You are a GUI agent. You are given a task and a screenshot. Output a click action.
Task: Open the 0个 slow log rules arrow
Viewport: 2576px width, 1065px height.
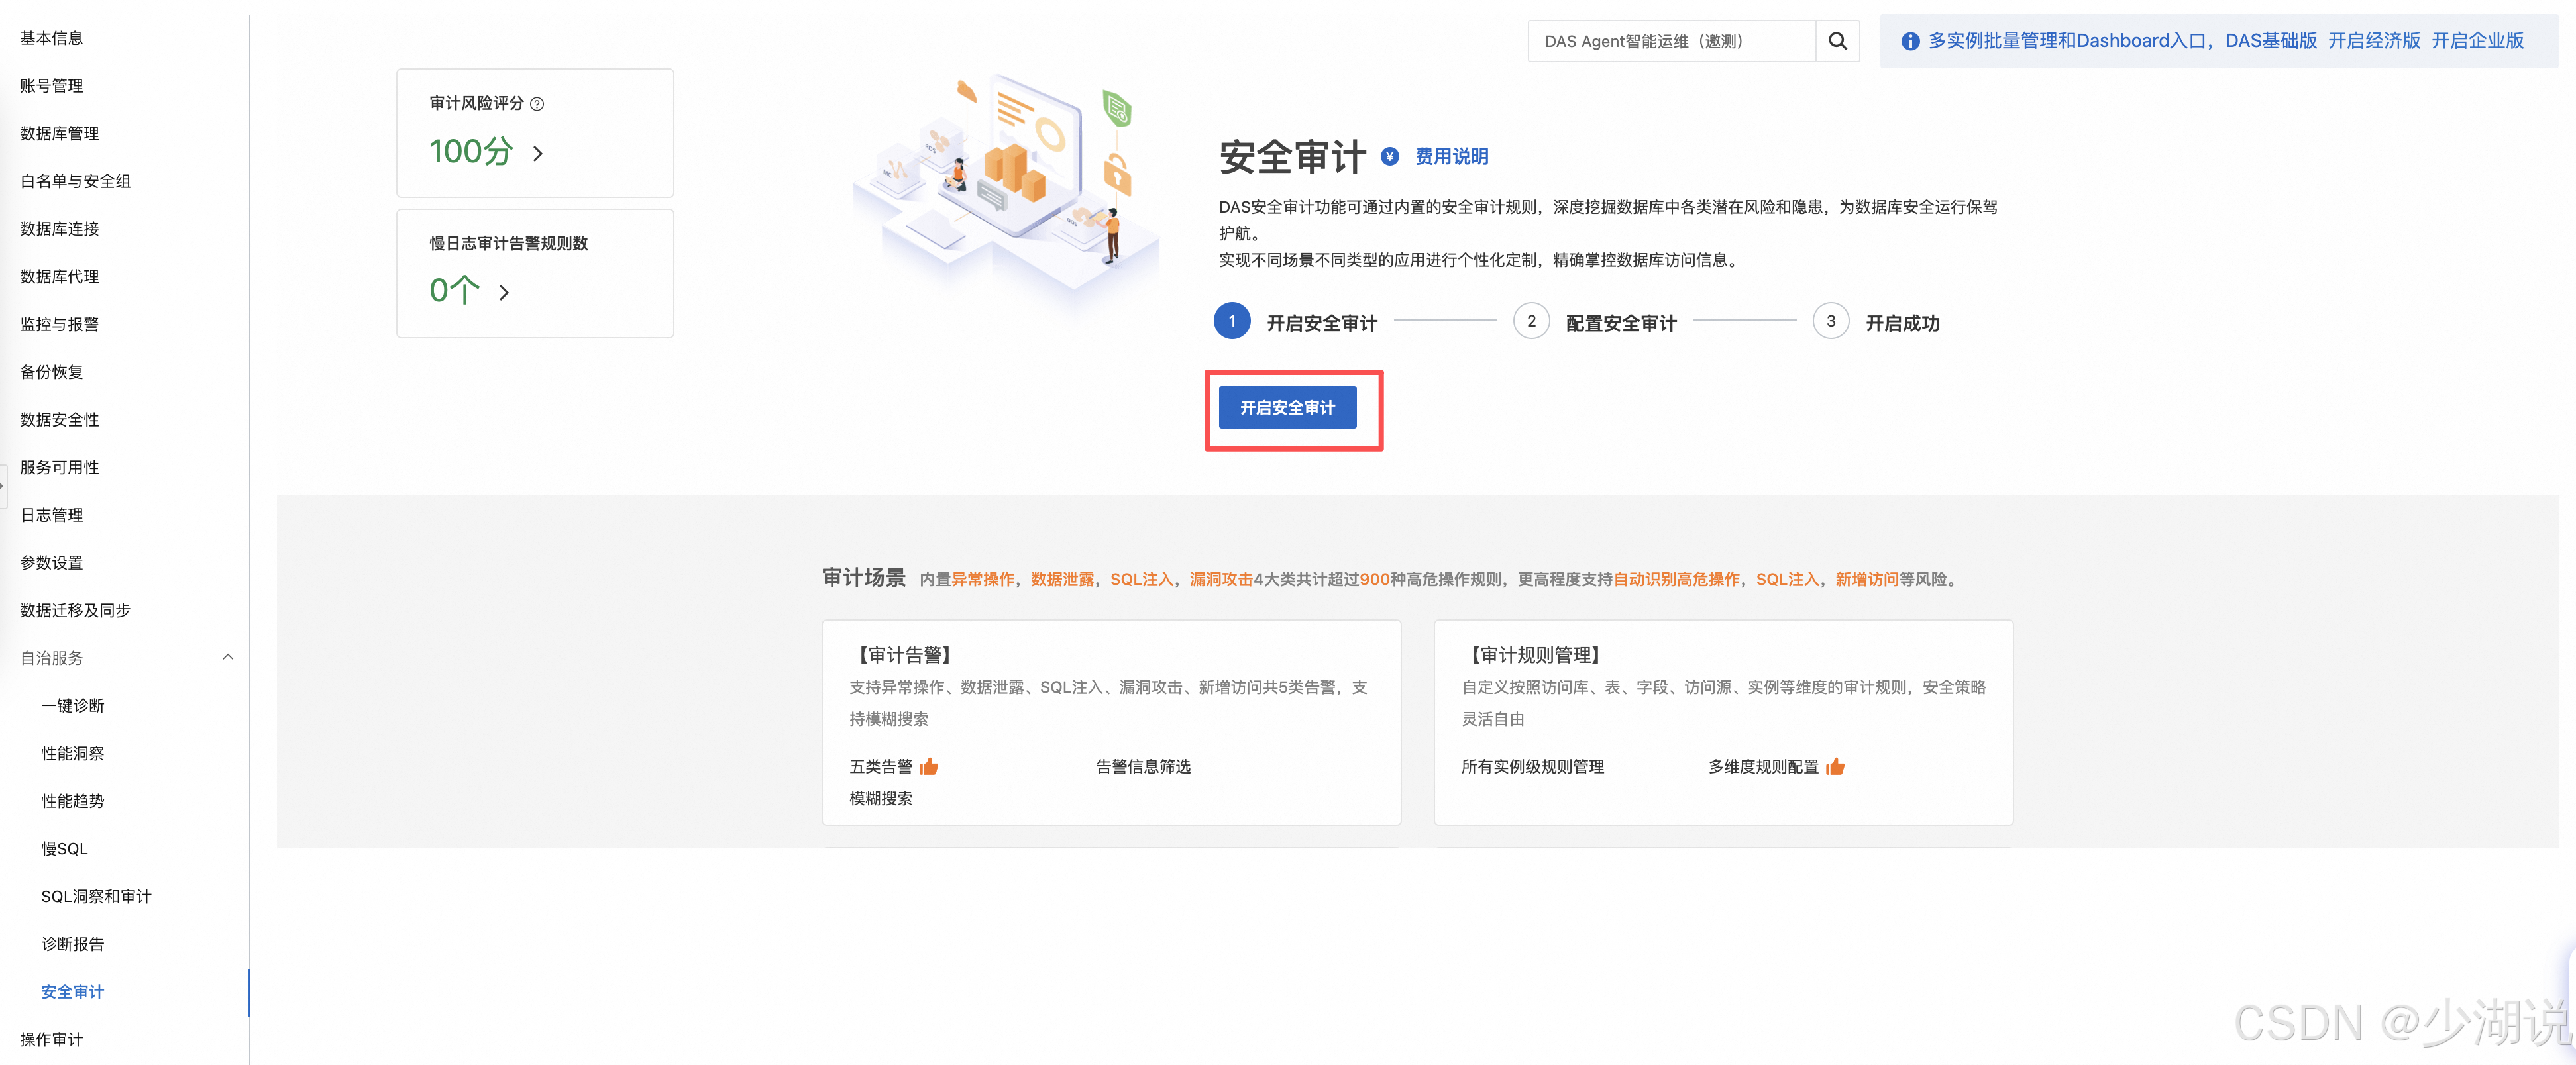pyautogui.click(x=504, y=292)
